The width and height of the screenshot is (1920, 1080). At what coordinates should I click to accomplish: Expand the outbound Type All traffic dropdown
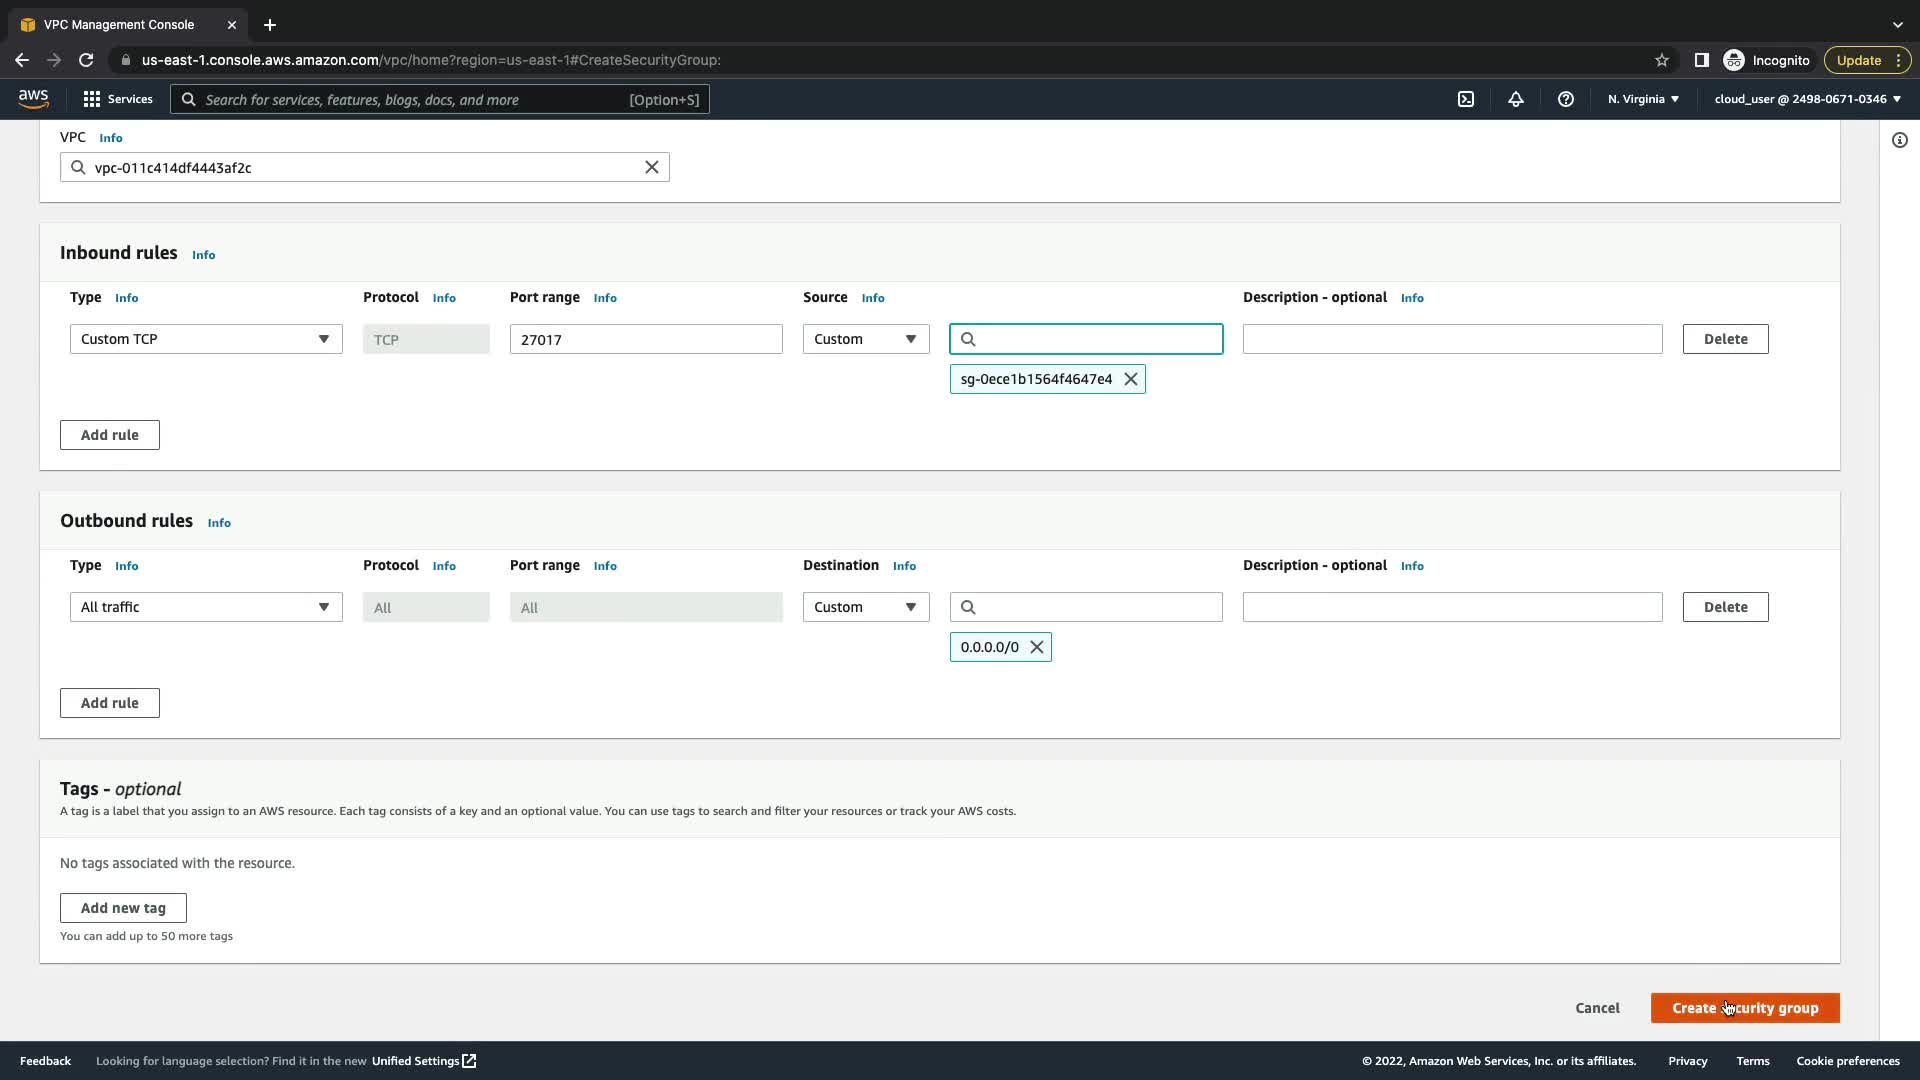(206, 607)
